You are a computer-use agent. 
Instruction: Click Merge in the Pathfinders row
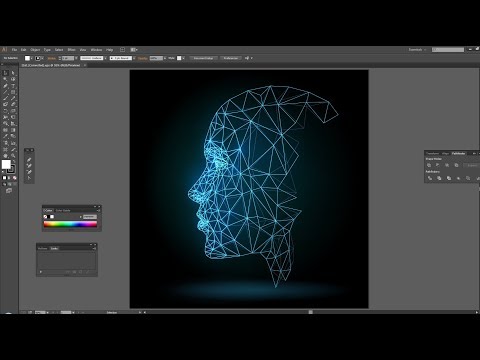point(449,178)
